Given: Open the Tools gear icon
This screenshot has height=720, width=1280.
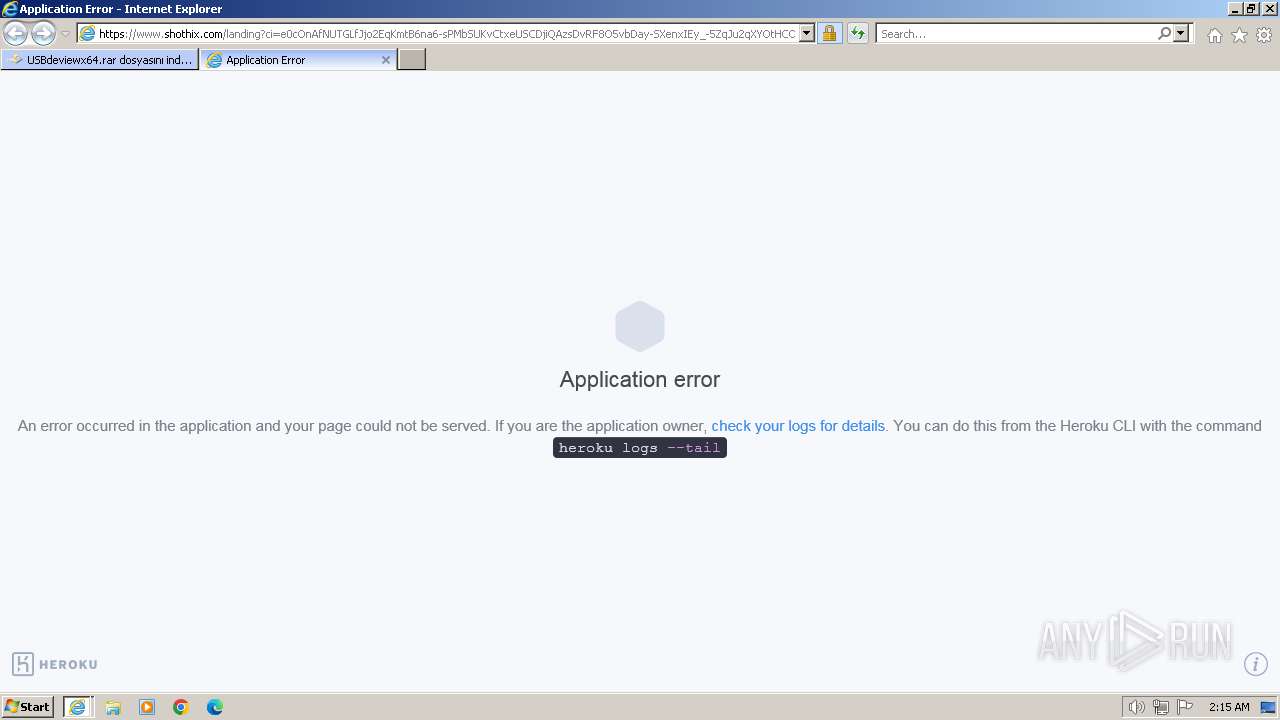Looking at the screenshot, I should (1264, 35).
